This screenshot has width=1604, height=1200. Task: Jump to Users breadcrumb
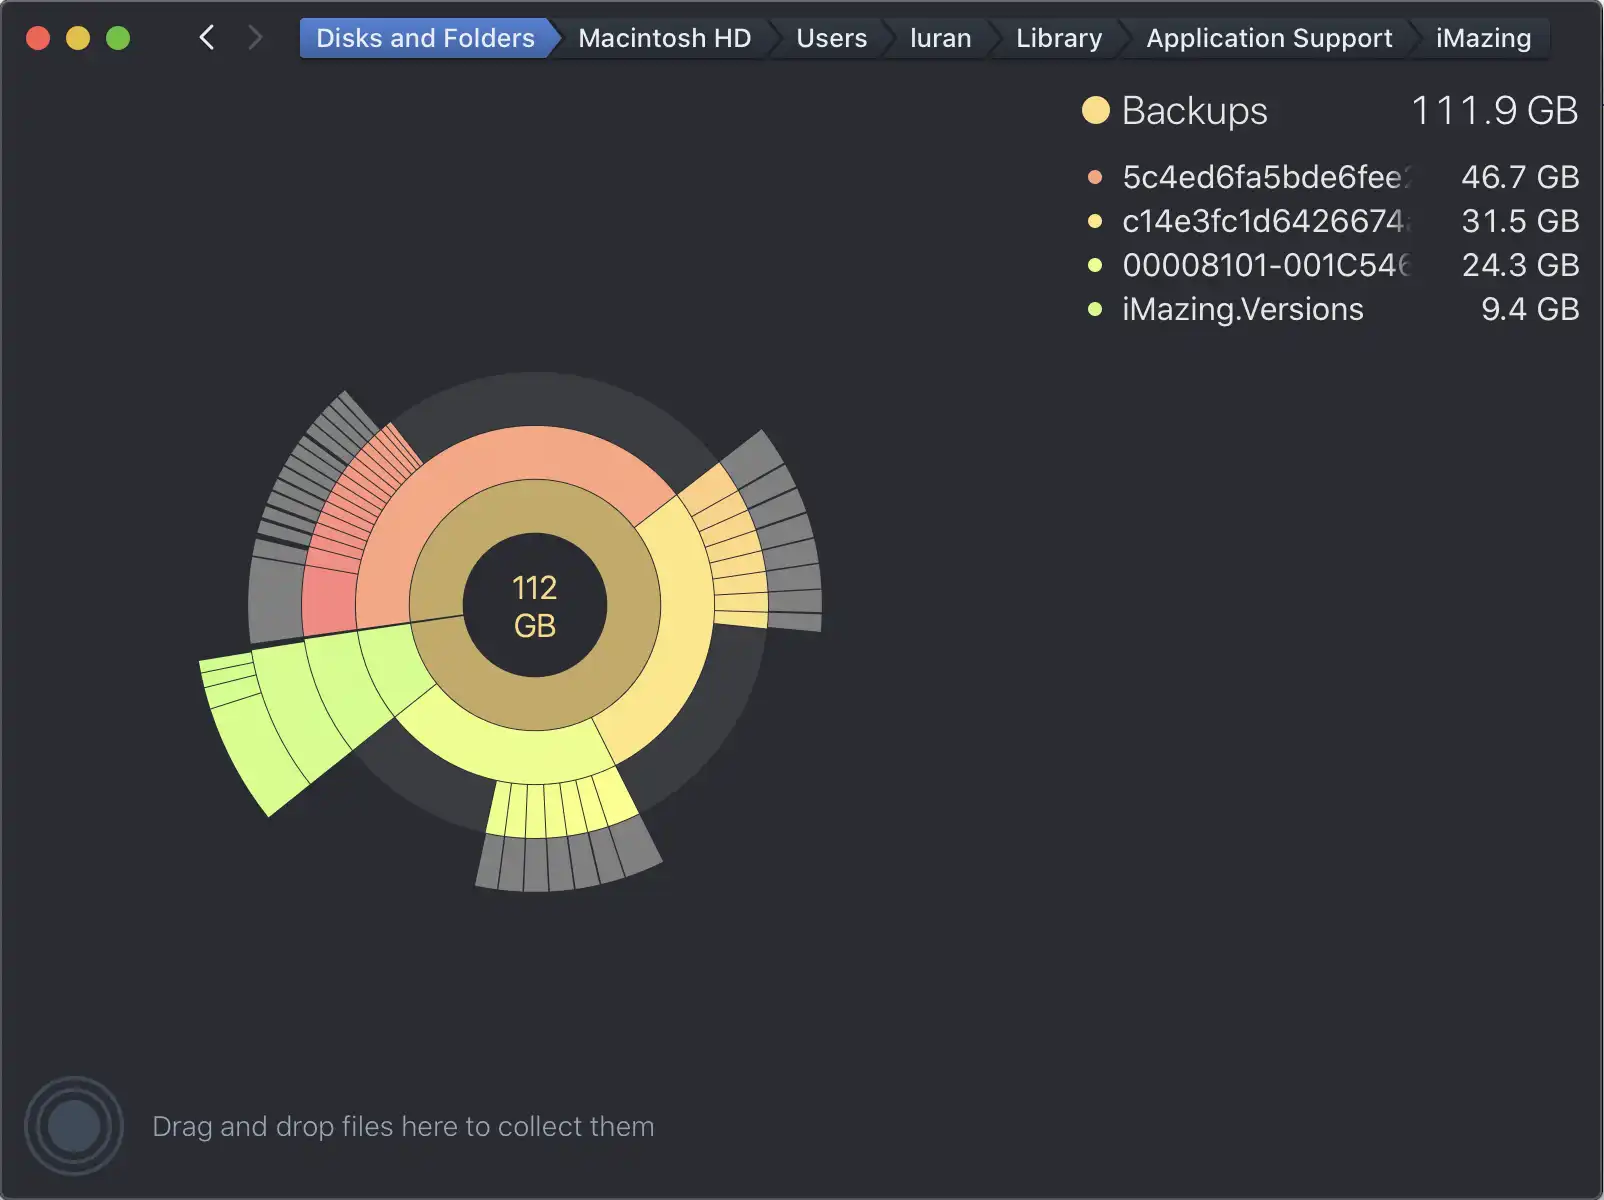831,38
